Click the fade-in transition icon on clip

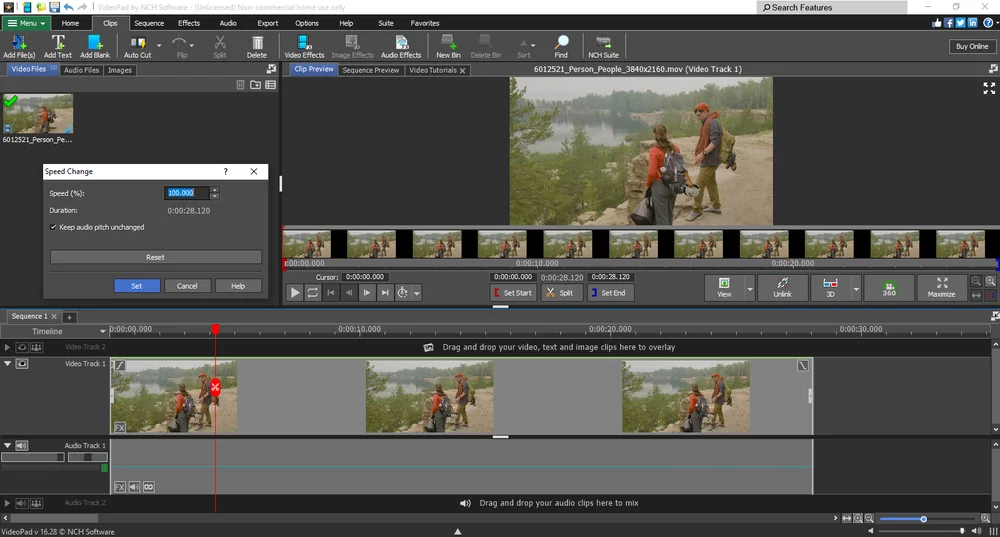pos(119,365)
